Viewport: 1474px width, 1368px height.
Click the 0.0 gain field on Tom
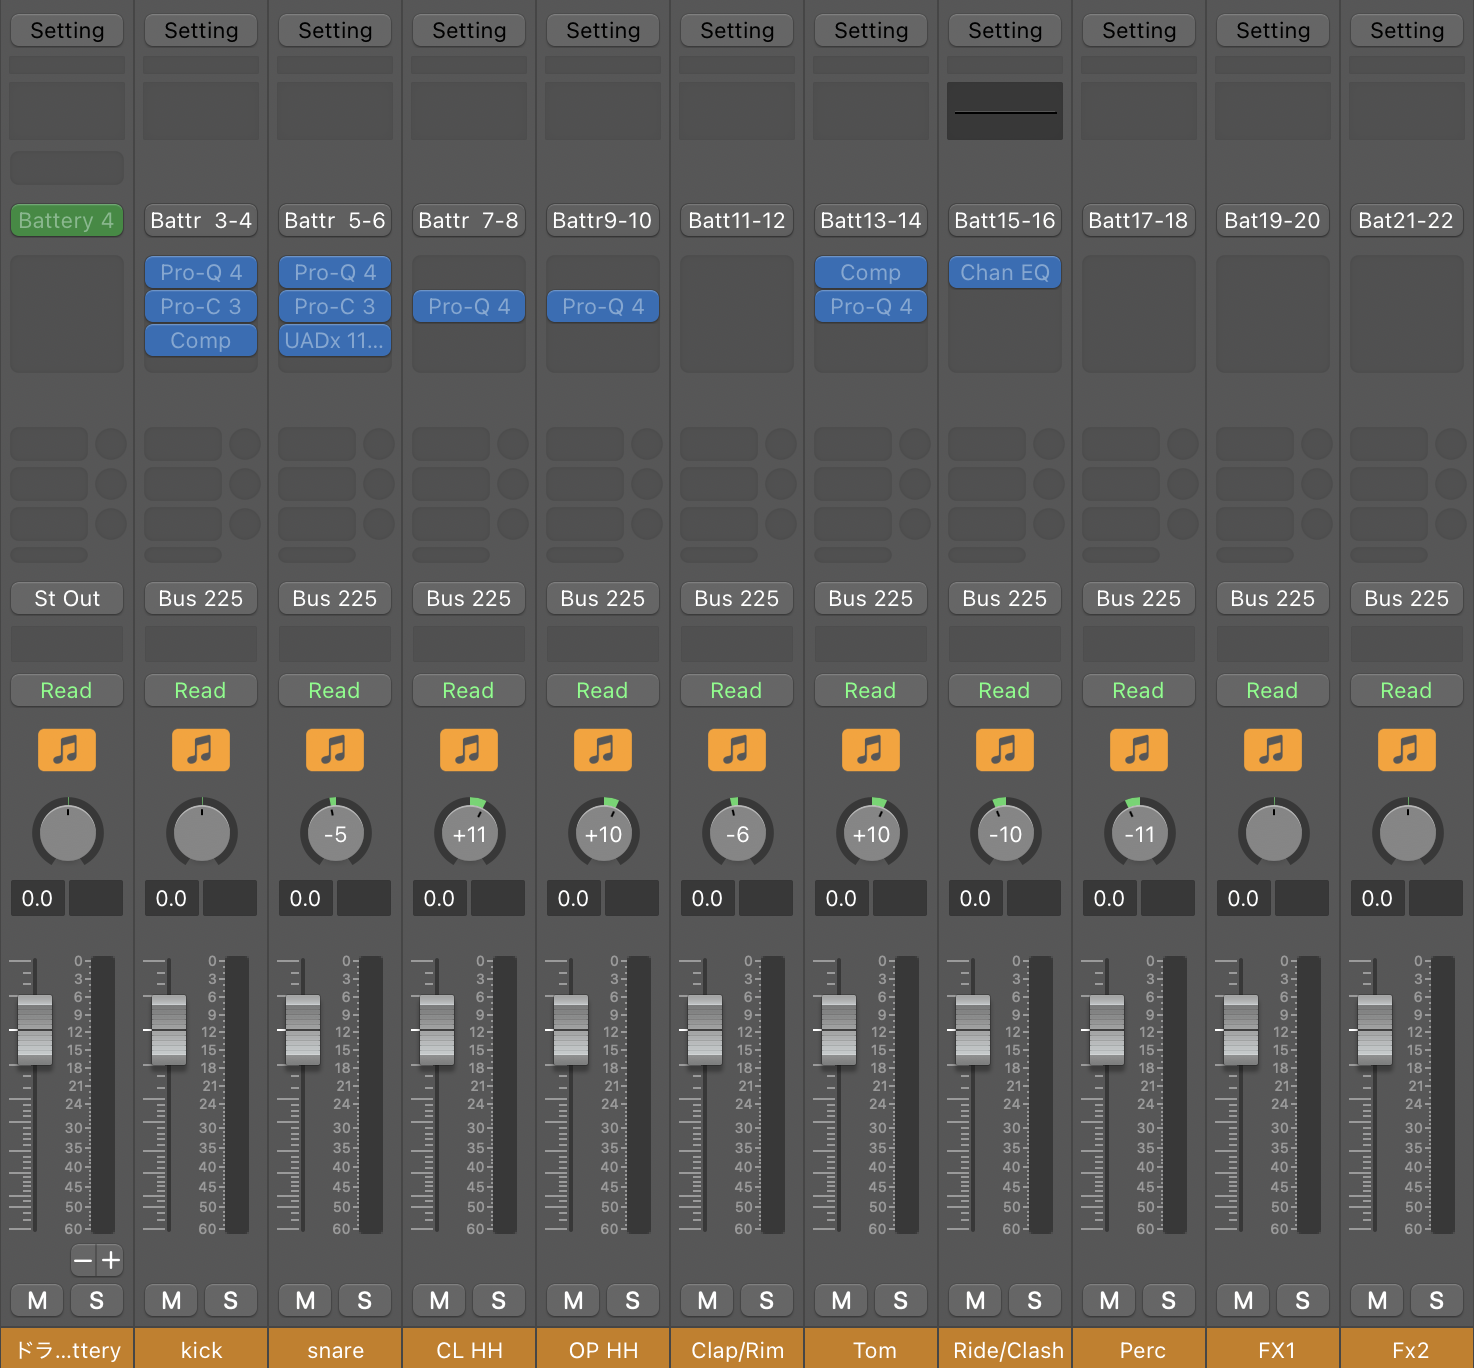pos(841,898)
